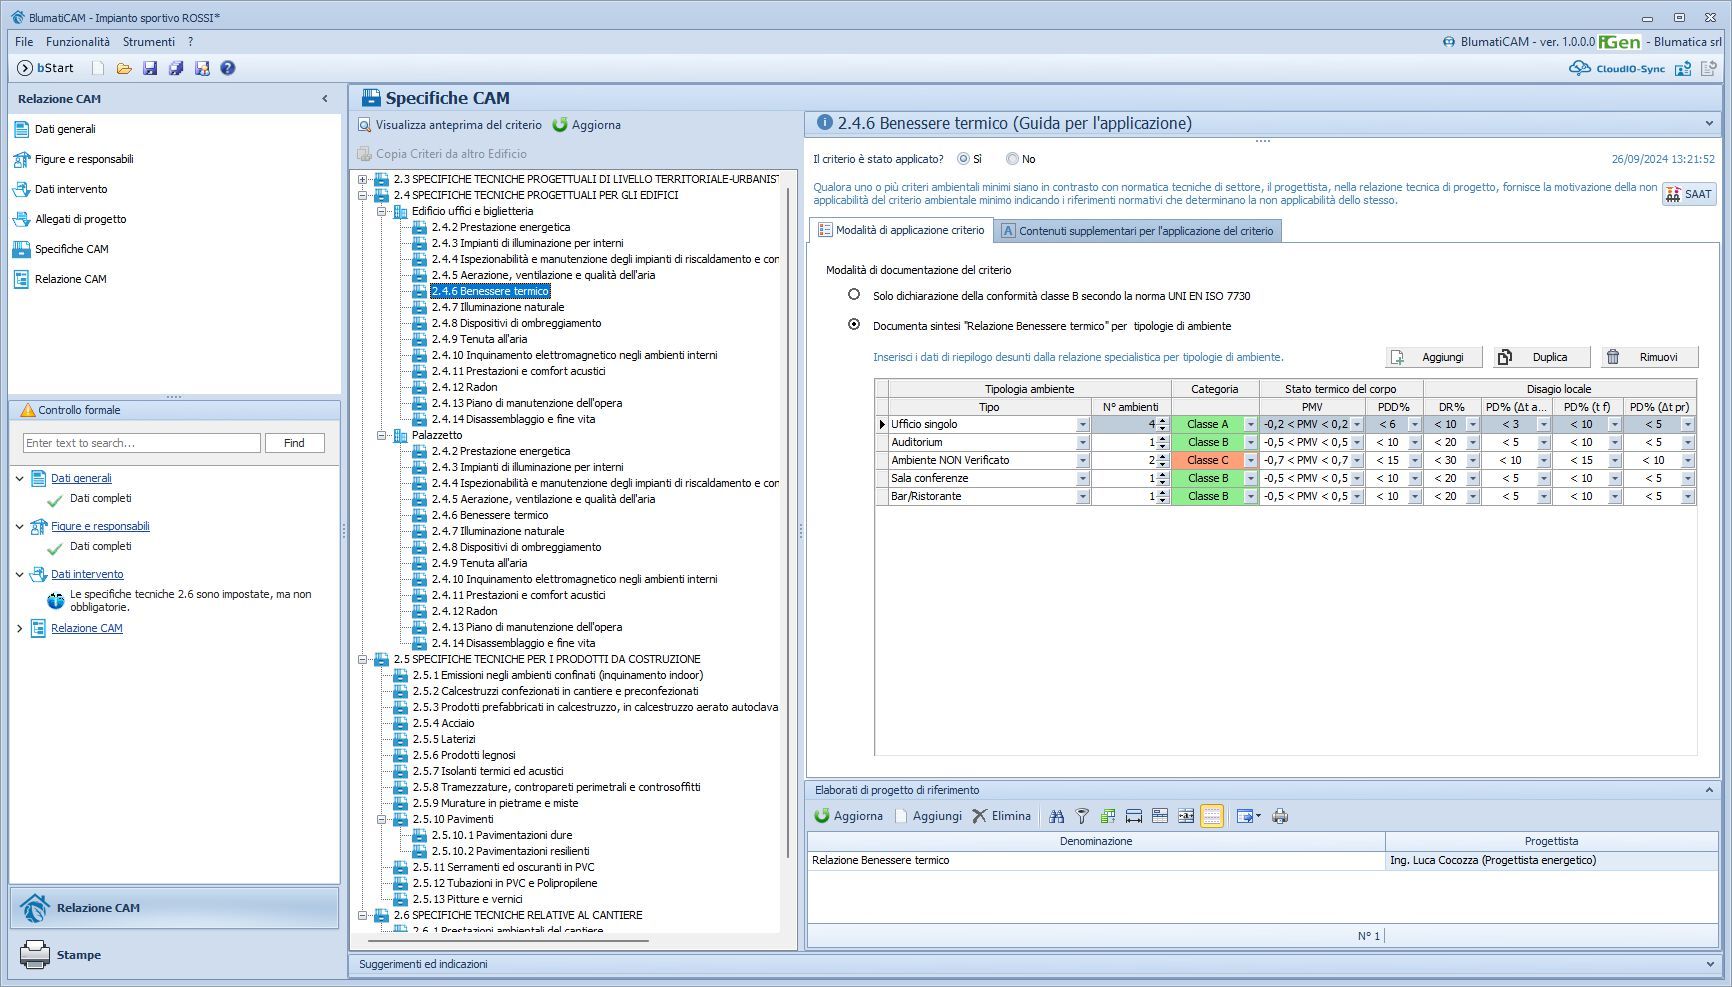Image resolution: width=1732 pixels, height=987 pixels.
Task: Open the Categoria dropdown for Ambiente NON Verificato
Action: 1250,460
